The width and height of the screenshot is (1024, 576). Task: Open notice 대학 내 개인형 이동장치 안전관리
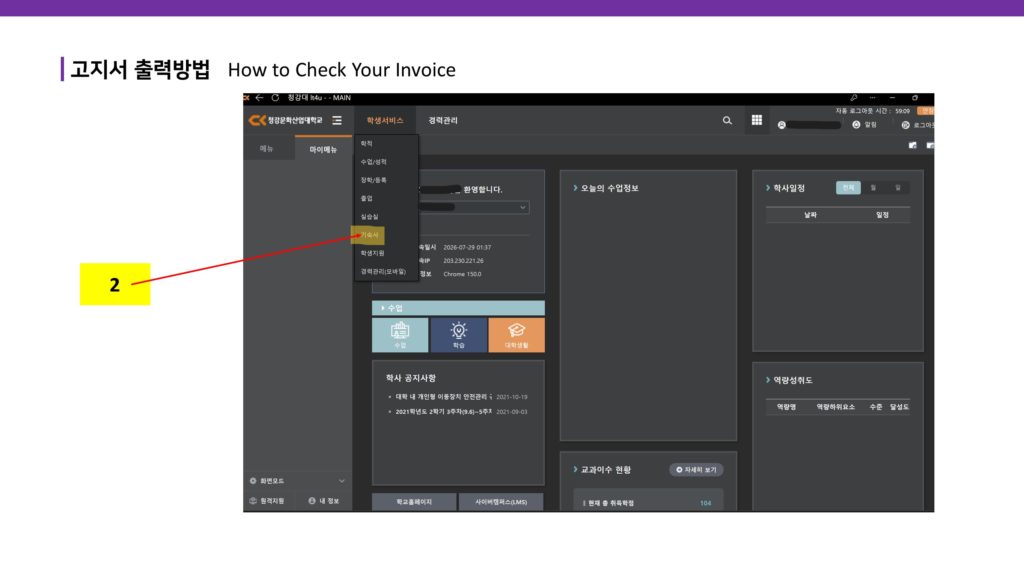point(443,396)
